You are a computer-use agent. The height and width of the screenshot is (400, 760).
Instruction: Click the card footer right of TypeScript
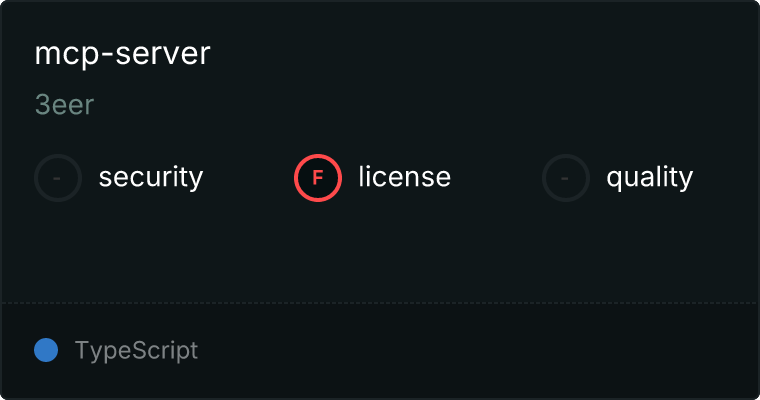click(477, 351)
